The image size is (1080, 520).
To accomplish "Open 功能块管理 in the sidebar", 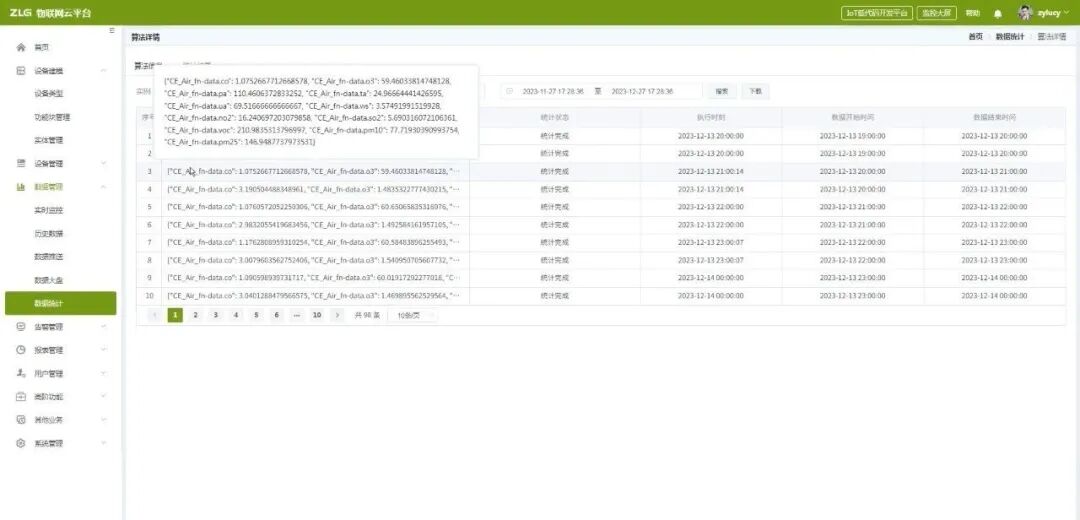I will pos(52,117).
